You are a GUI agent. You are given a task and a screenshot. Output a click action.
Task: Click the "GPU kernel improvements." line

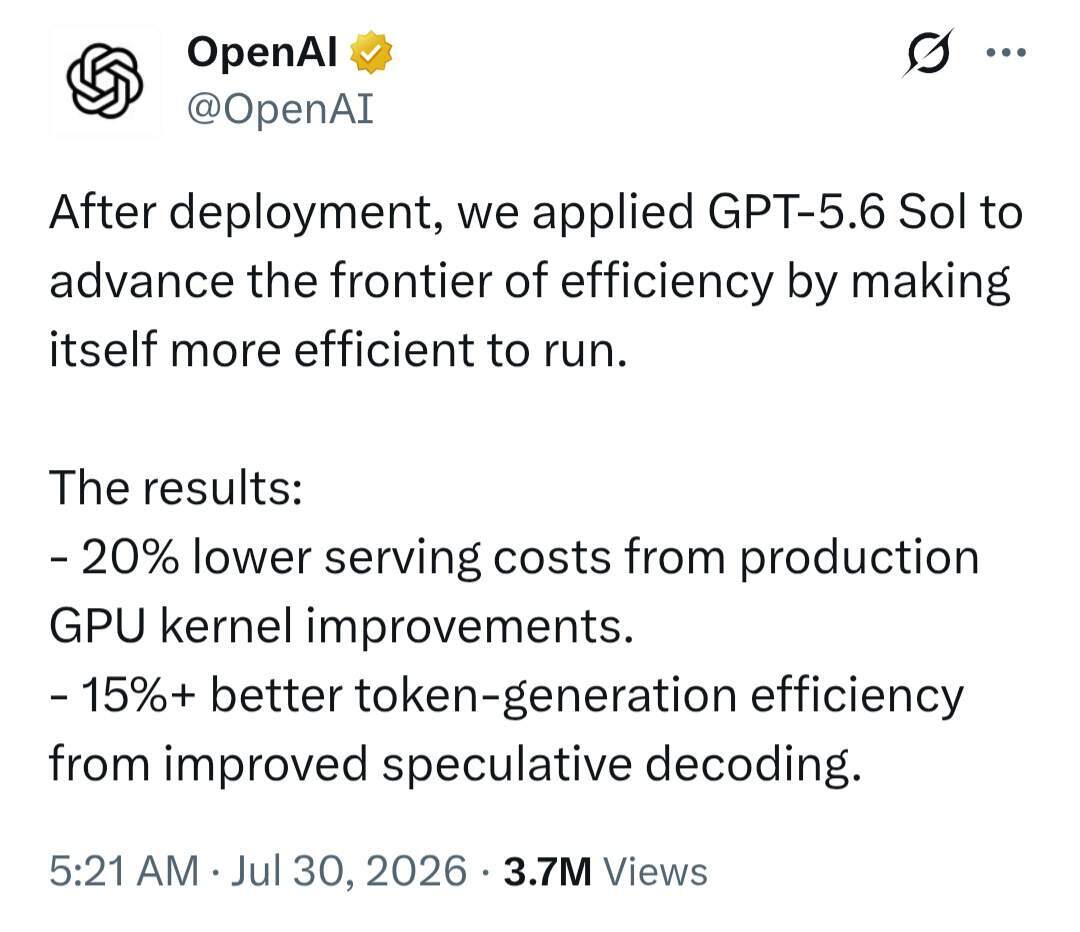pyautogui.click(x=341, y=627)
